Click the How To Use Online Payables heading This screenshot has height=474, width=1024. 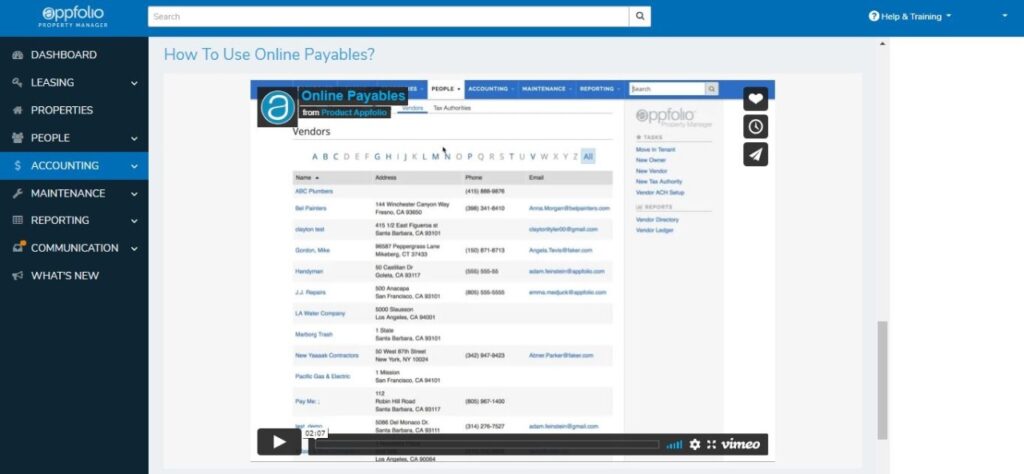coord(269,54)
